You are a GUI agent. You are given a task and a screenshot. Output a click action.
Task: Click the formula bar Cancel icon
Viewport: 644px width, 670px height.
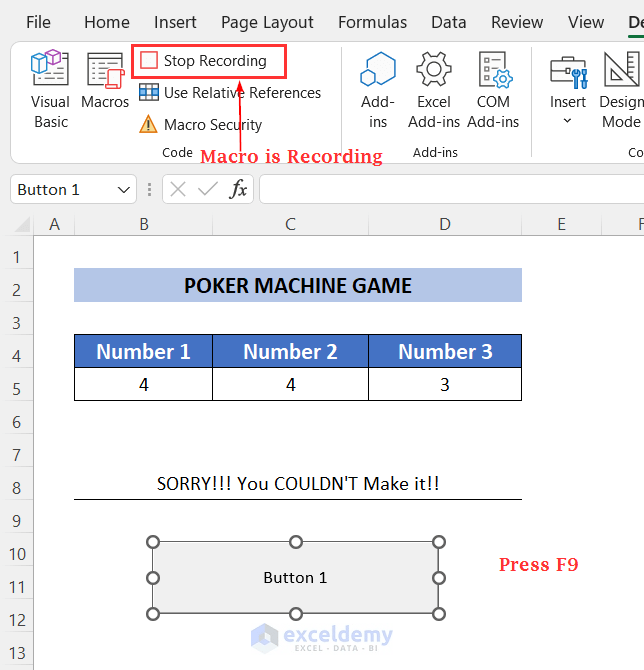[x=178, y=189]
